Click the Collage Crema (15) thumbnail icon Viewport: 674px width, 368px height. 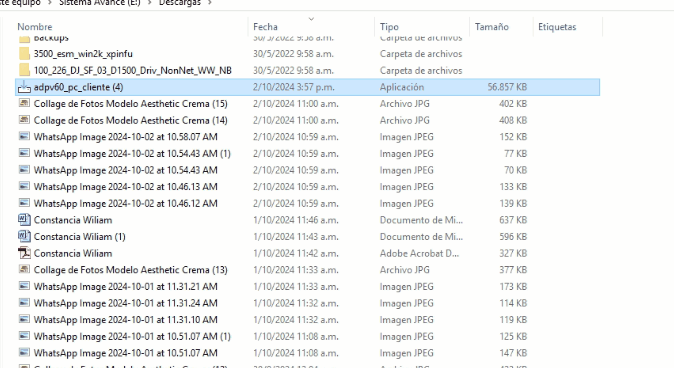(25, 103)
